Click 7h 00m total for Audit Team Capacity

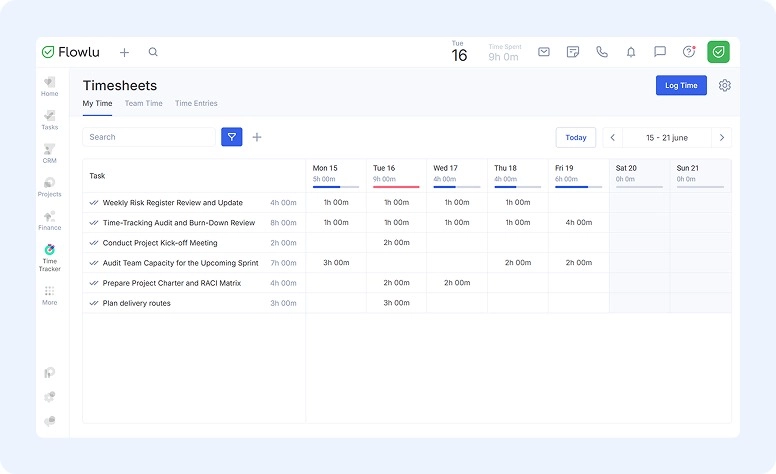283,263
